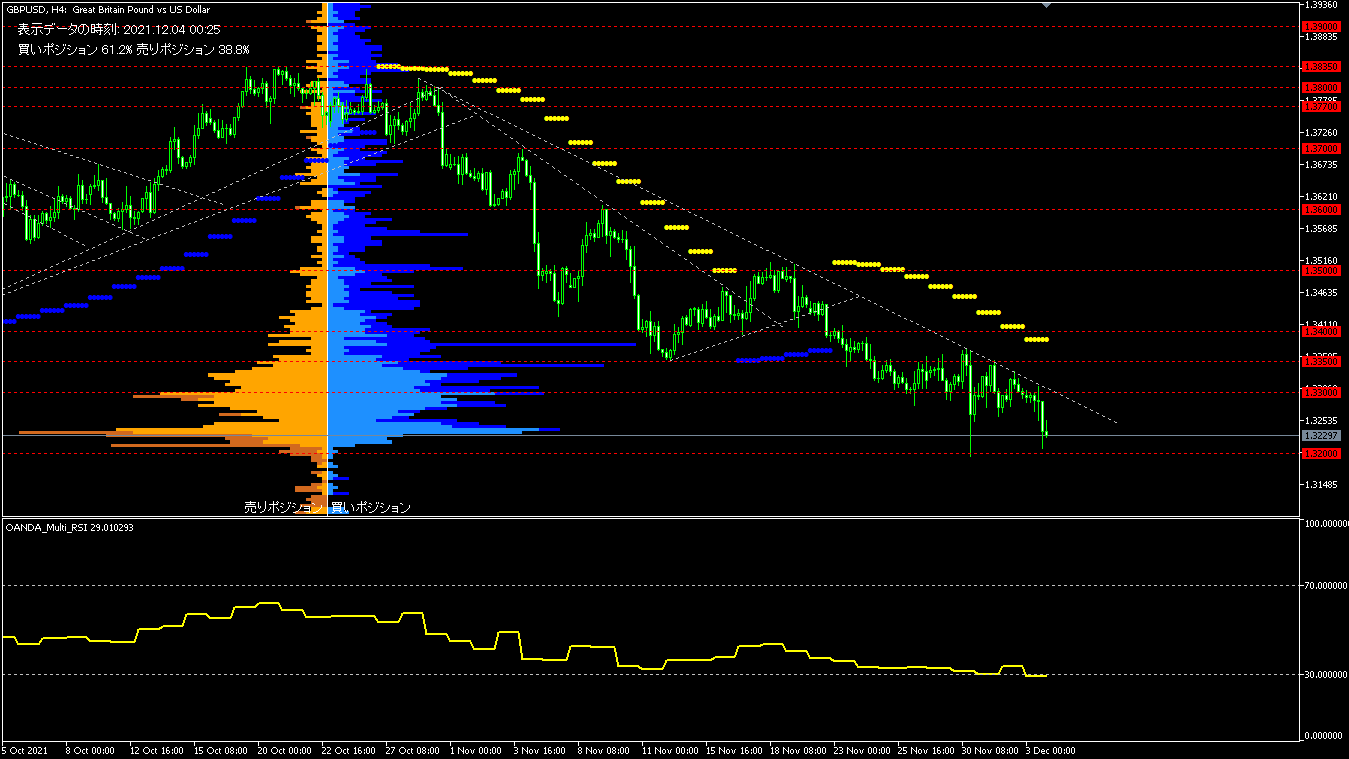The image size is (1349, 759).
Task: Click the 30 Nov 08:00 time axis label
Action: point(988,750)
